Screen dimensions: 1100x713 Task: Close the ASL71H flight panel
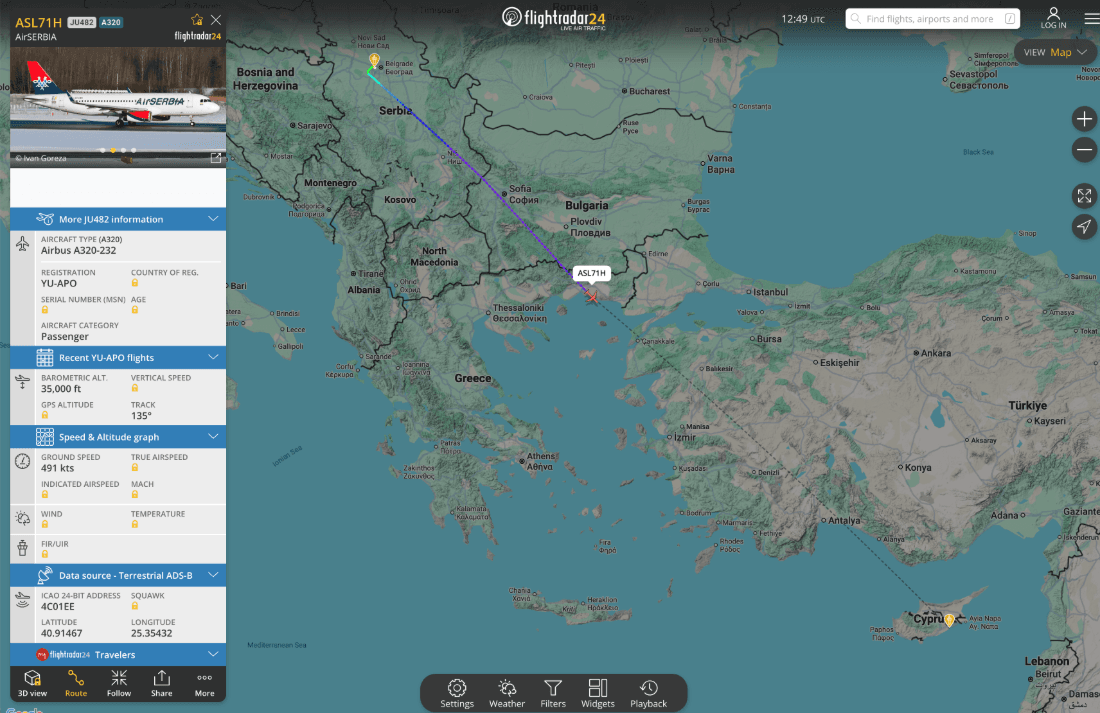coord(216,20)
